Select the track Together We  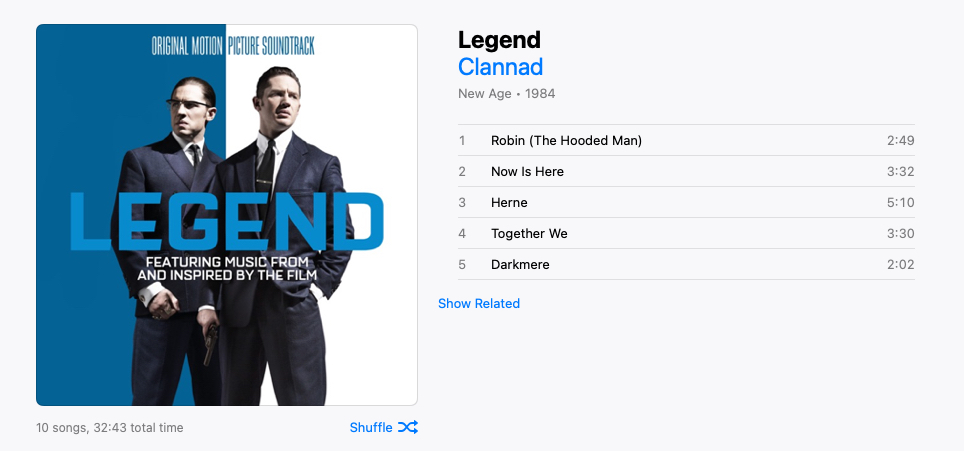coord(686,233)
